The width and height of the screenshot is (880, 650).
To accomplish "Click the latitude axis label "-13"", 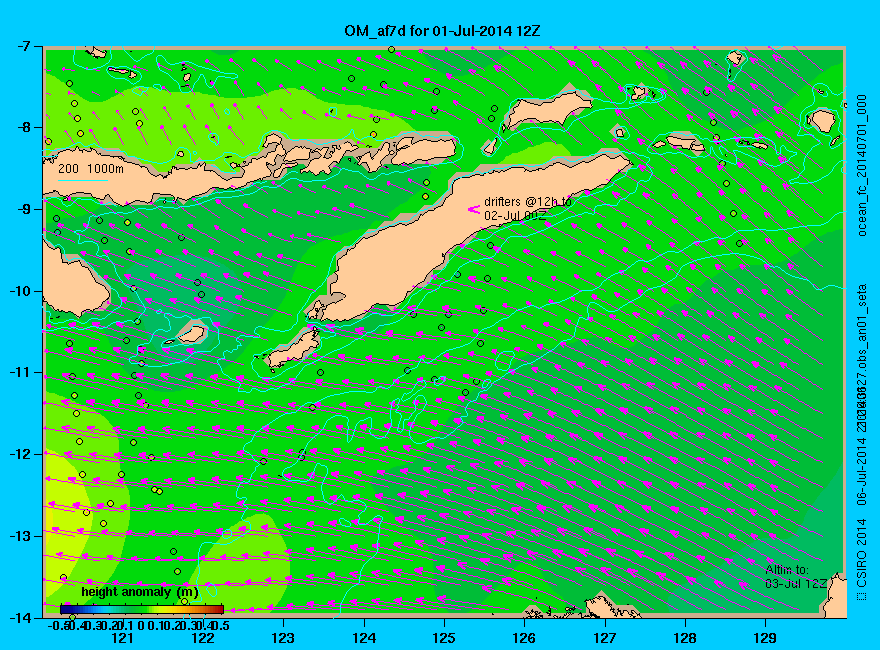I will tap(20, 536).
